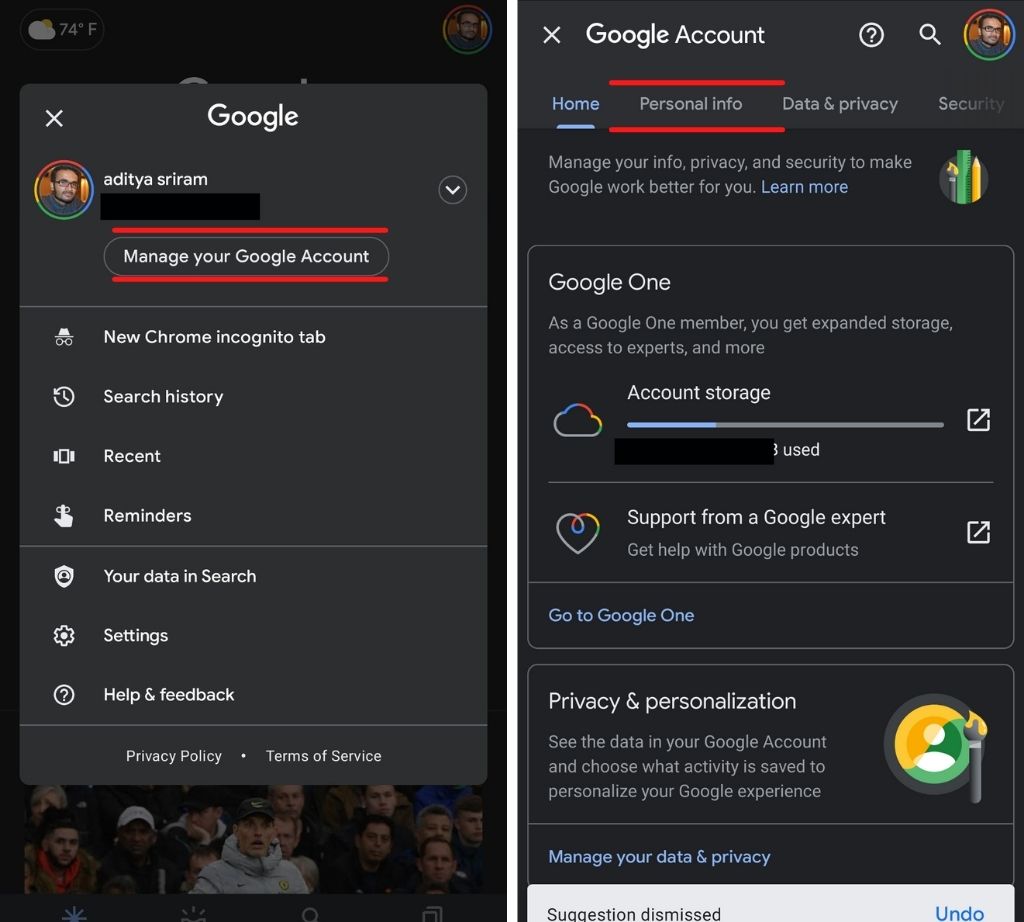Switch to the Data & privacy tab

tap(839, 104)
